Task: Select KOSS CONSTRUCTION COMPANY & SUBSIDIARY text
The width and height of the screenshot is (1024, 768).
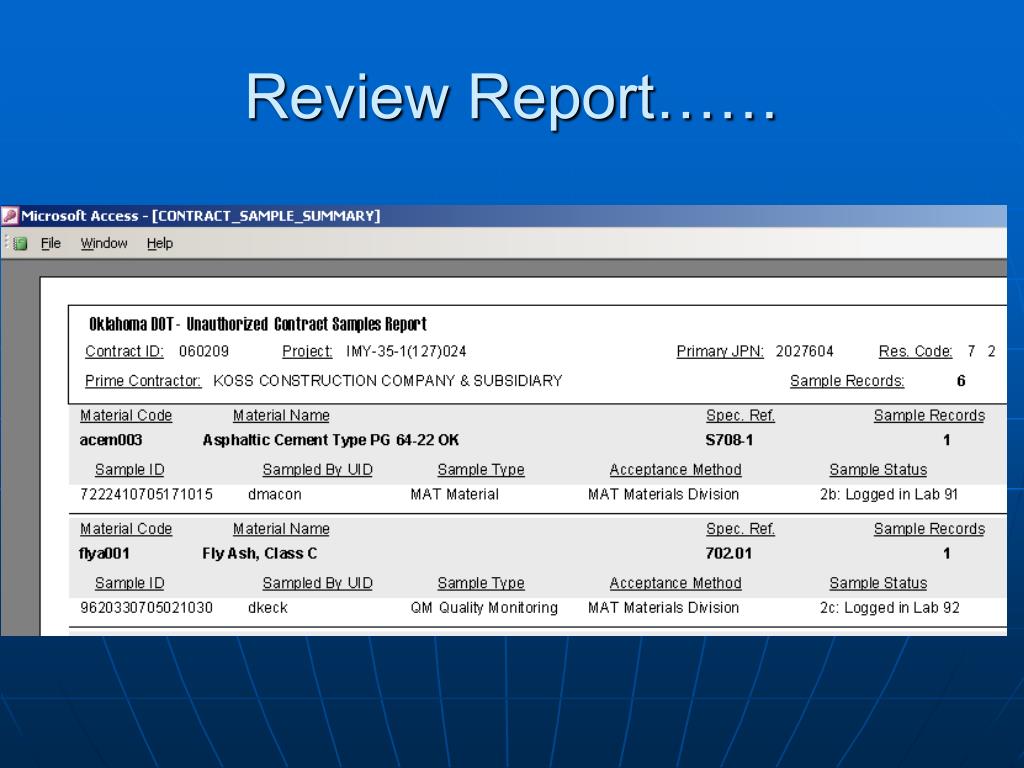Action: point(388,381)
